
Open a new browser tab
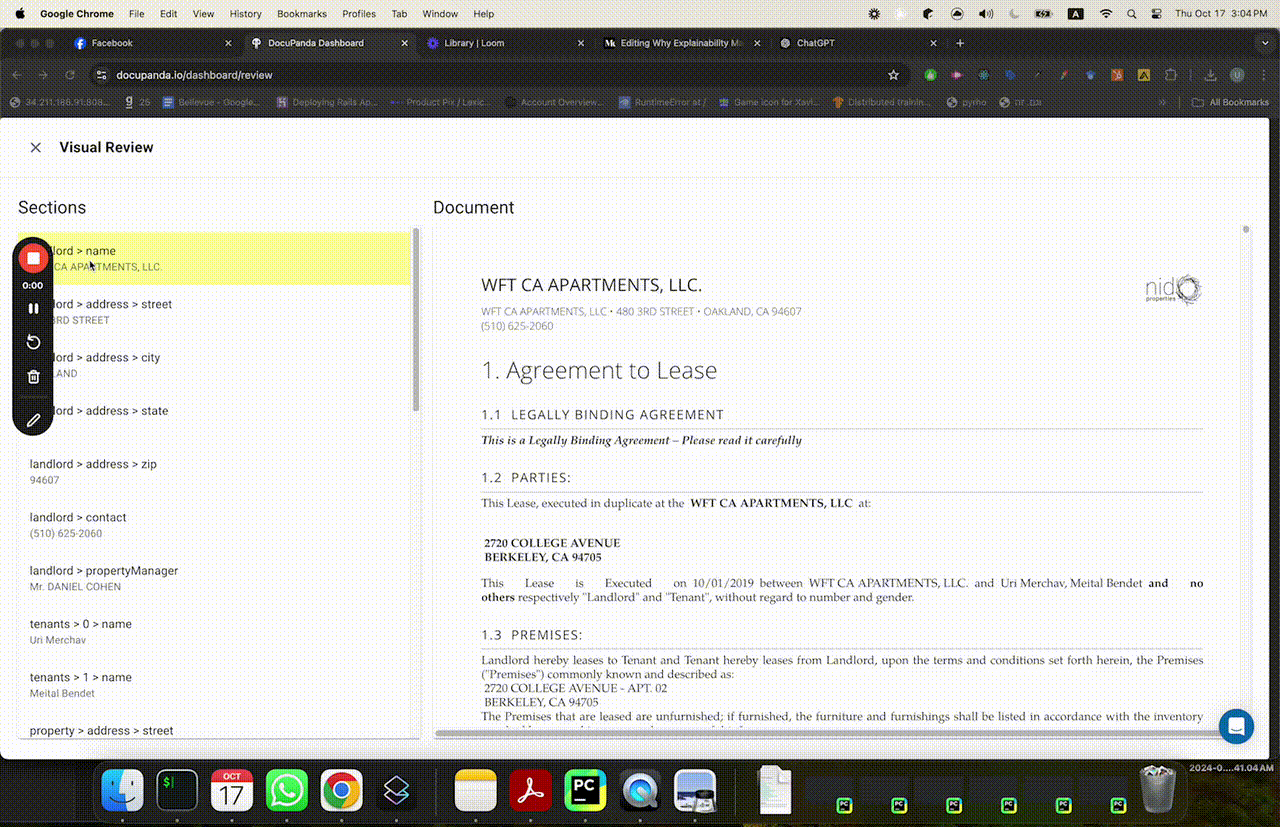(x=960, y=43)
